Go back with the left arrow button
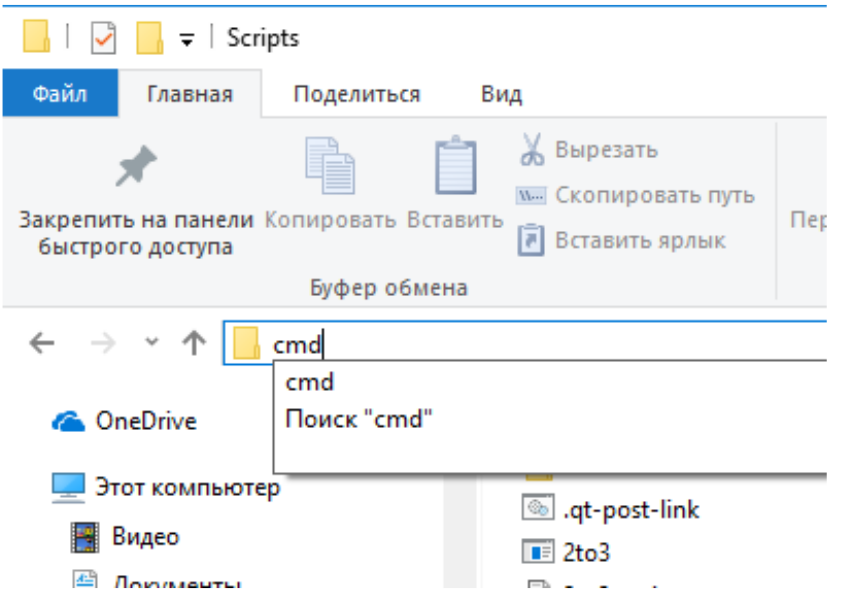The width and height of the screenshot is (864, 592). coord(41,344)
